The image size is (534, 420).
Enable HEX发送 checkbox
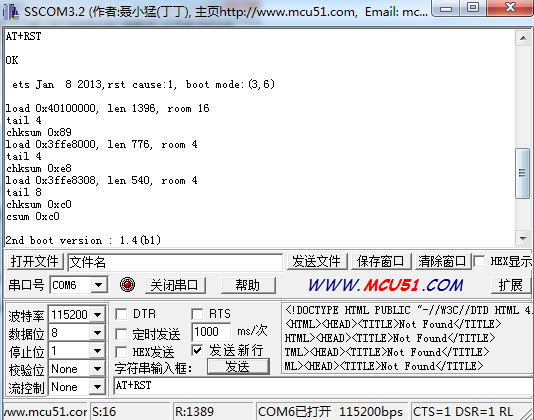pyautogui.click(x=121, y=352)
